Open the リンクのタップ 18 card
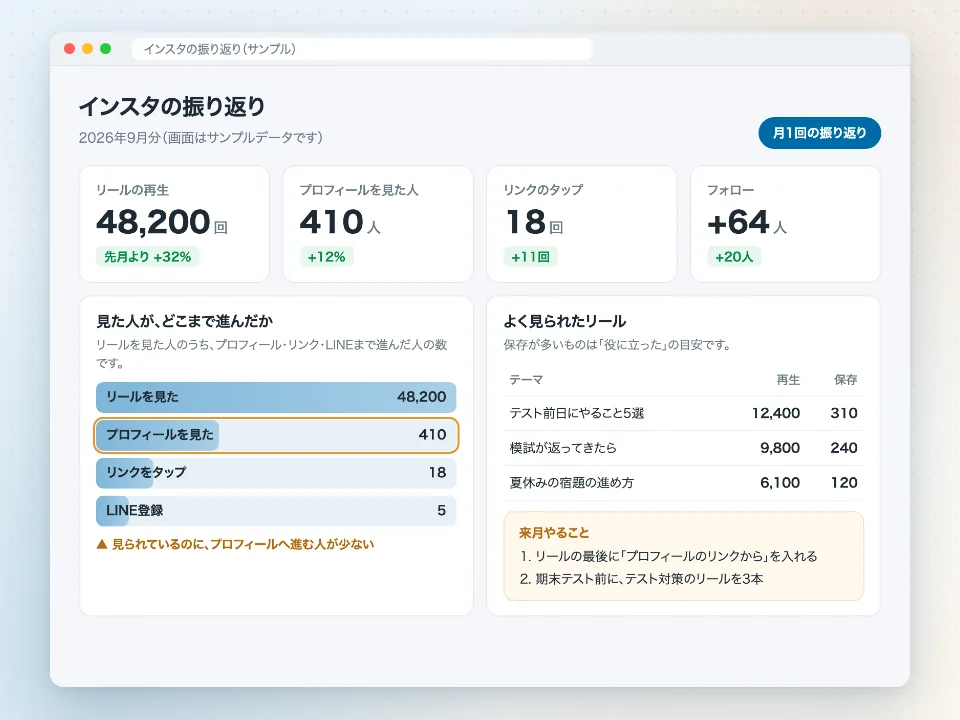Image resolution: width=960 pixels, height=720 pixels. (x=582, y=224)
